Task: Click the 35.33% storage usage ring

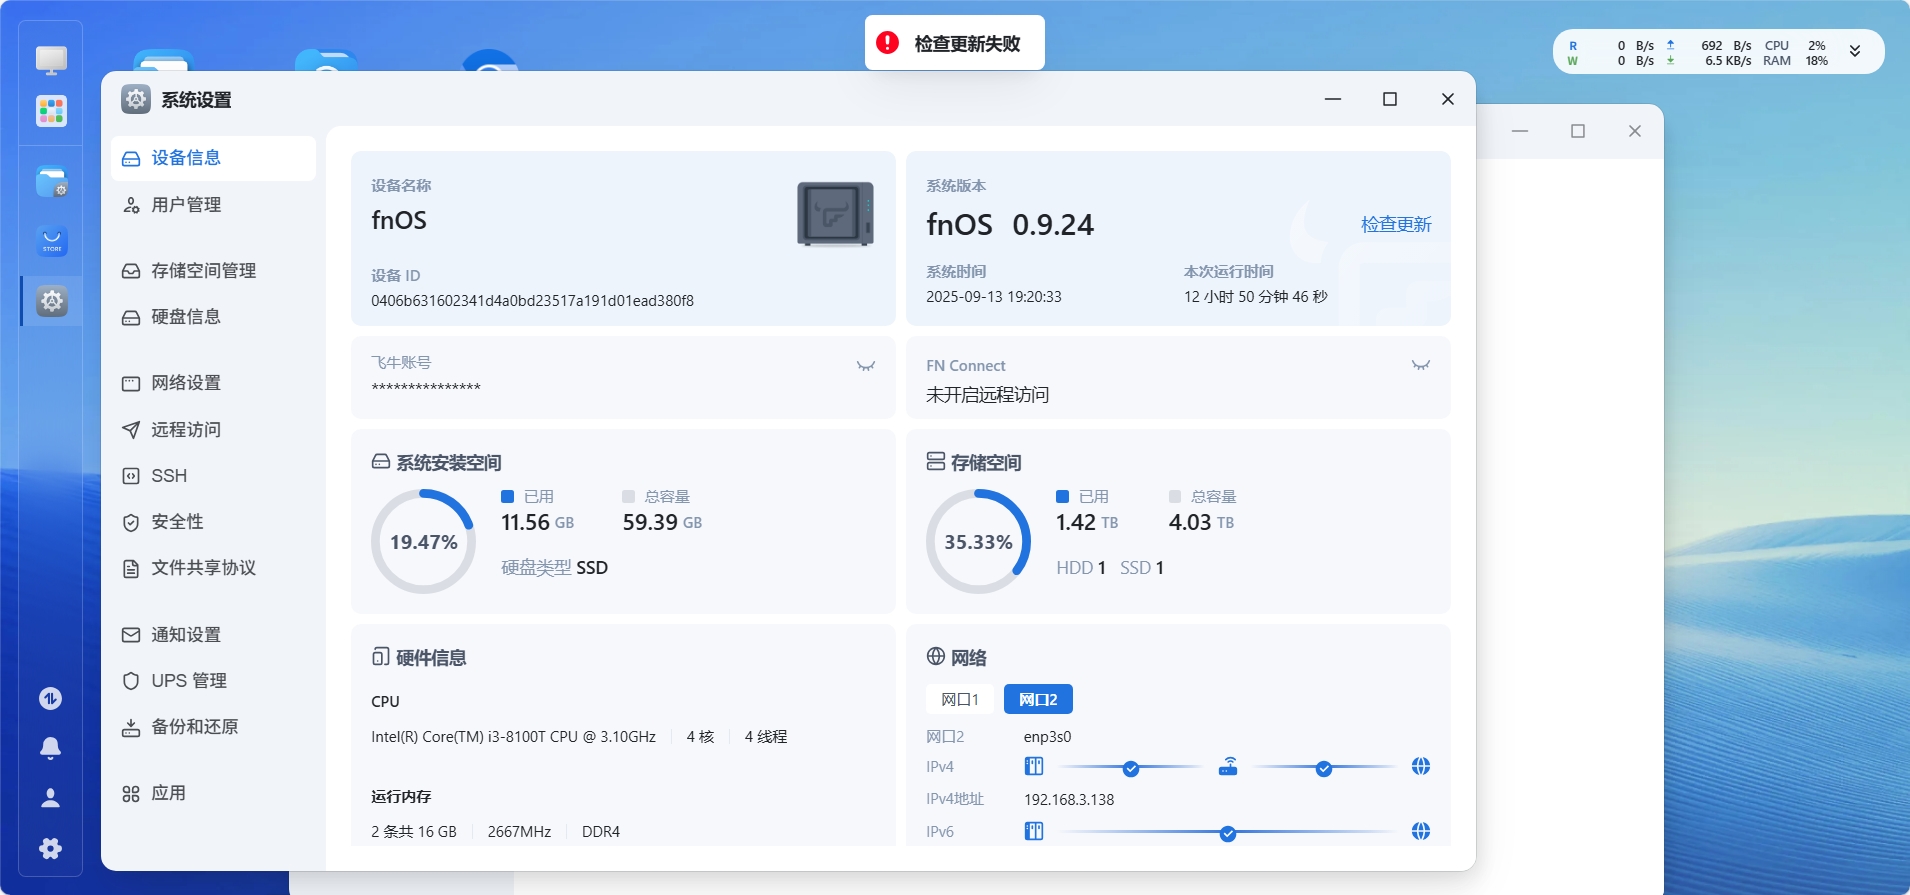Action: click(x=978, y=541)
